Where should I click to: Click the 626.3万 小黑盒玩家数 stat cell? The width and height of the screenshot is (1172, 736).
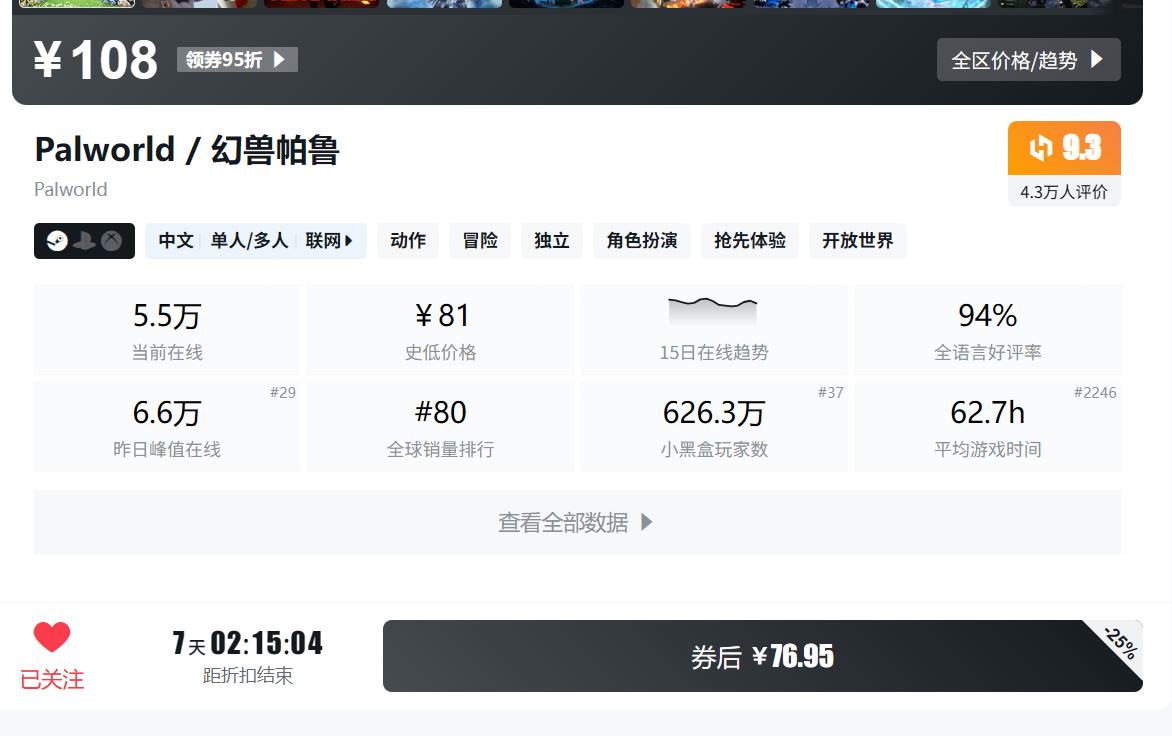click(714, 427)
